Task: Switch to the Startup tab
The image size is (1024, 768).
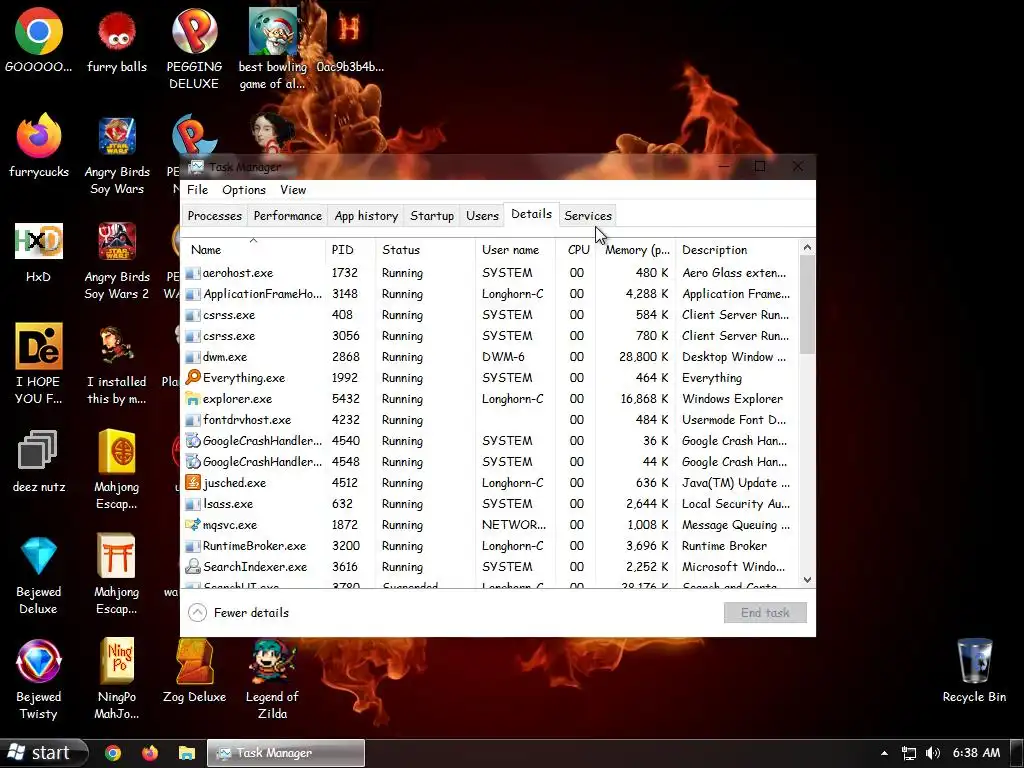Action: [x=432, y=216]
